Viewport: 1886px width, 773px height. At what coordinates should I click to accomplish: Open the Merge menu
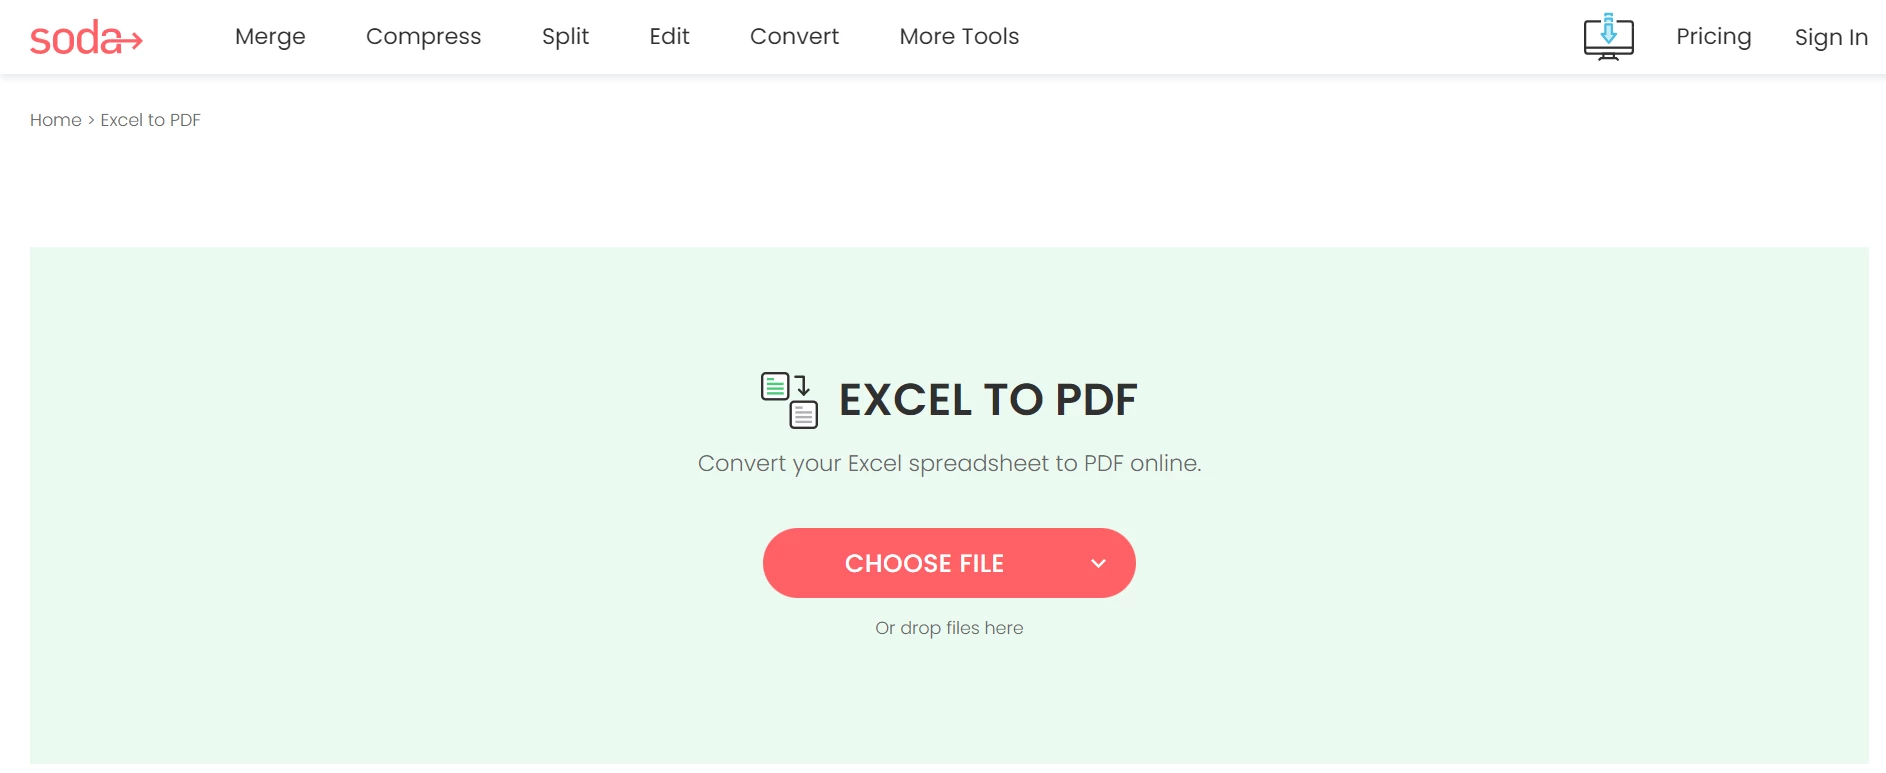pos(270,37)
